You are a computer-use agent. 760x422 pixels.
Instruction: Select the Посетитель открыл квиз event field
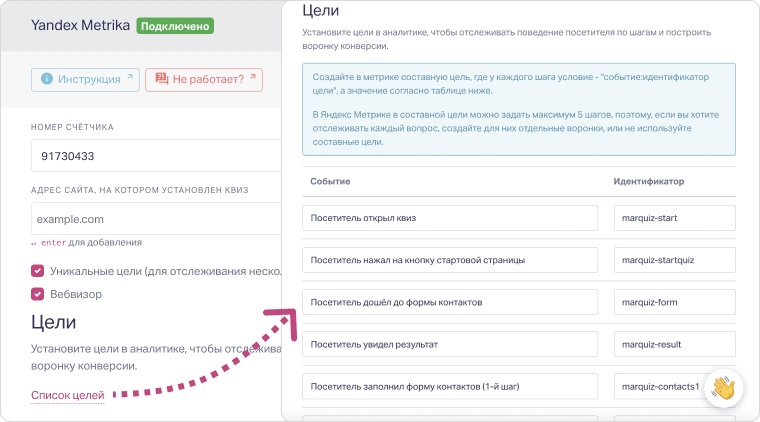pos(449,218)
